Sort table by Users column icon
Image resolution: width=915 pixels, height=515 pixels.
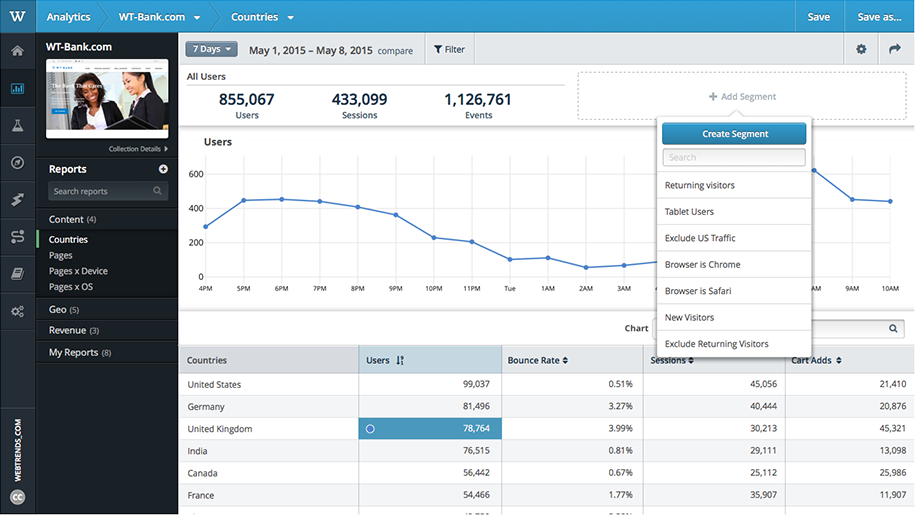coord(400,360)
